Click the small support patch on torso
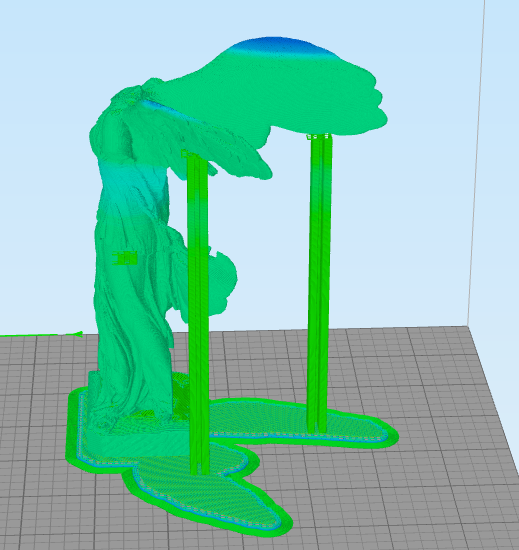 [x=125, y=259]
